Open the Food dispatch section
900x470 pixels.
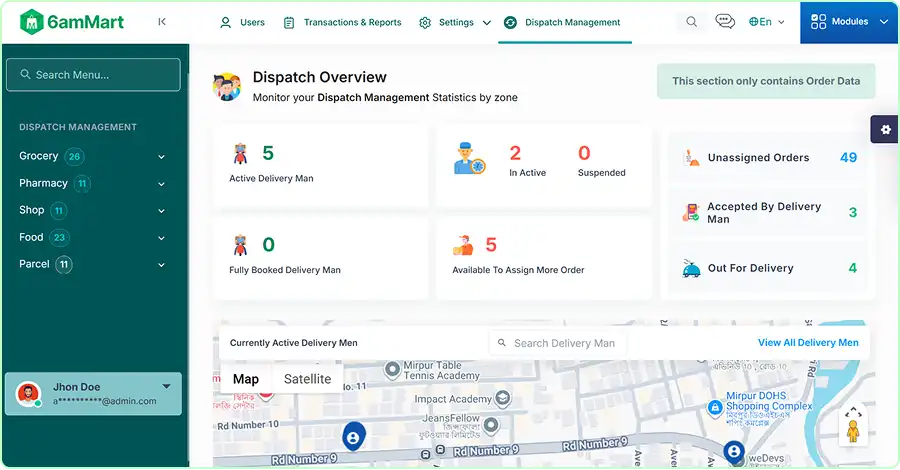coord(92,238)
